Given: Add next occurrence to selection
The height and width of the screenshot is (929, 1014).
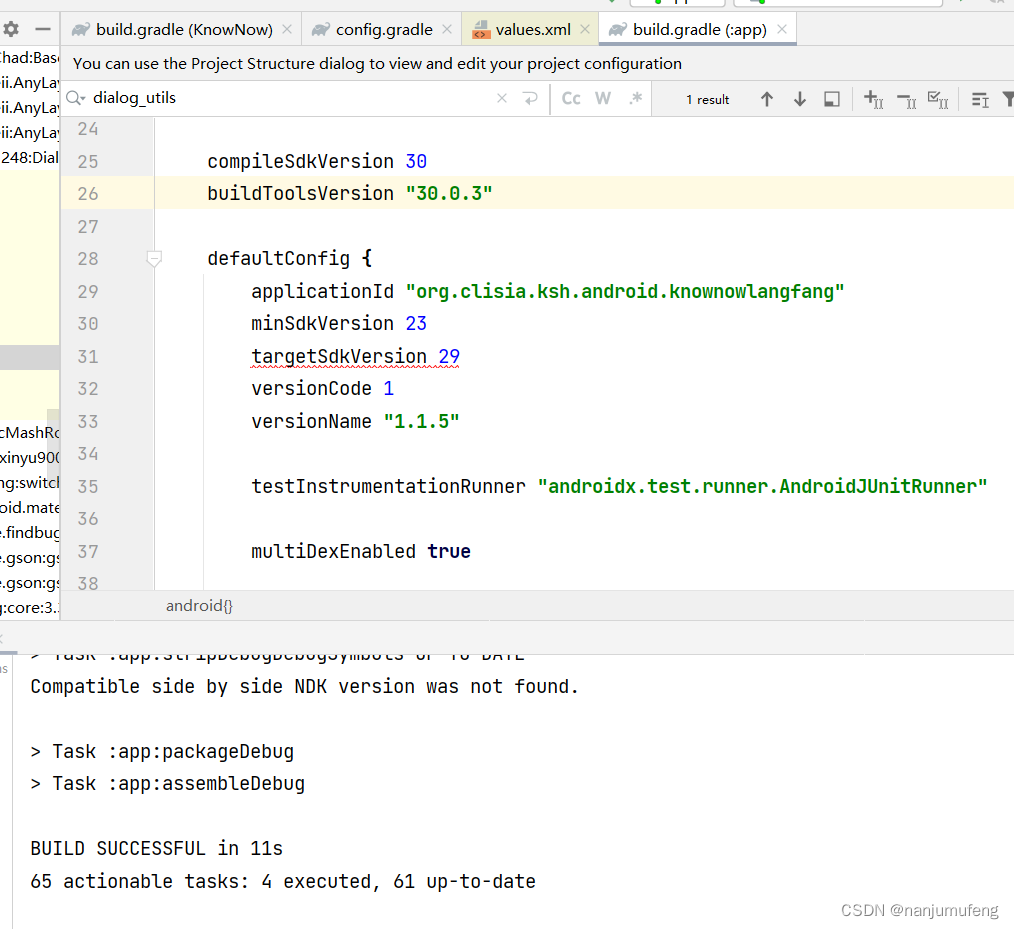Looking at the screenshot, I should (872, 99).
